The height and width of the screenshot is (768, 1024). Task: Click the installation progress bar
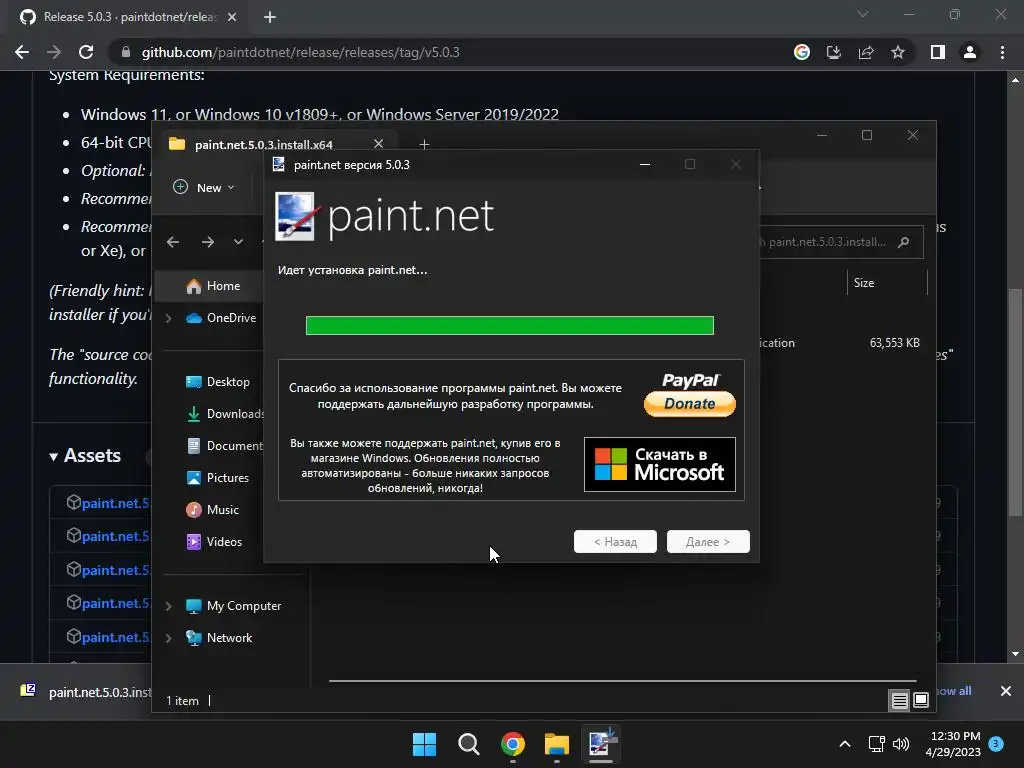(509, 325)
